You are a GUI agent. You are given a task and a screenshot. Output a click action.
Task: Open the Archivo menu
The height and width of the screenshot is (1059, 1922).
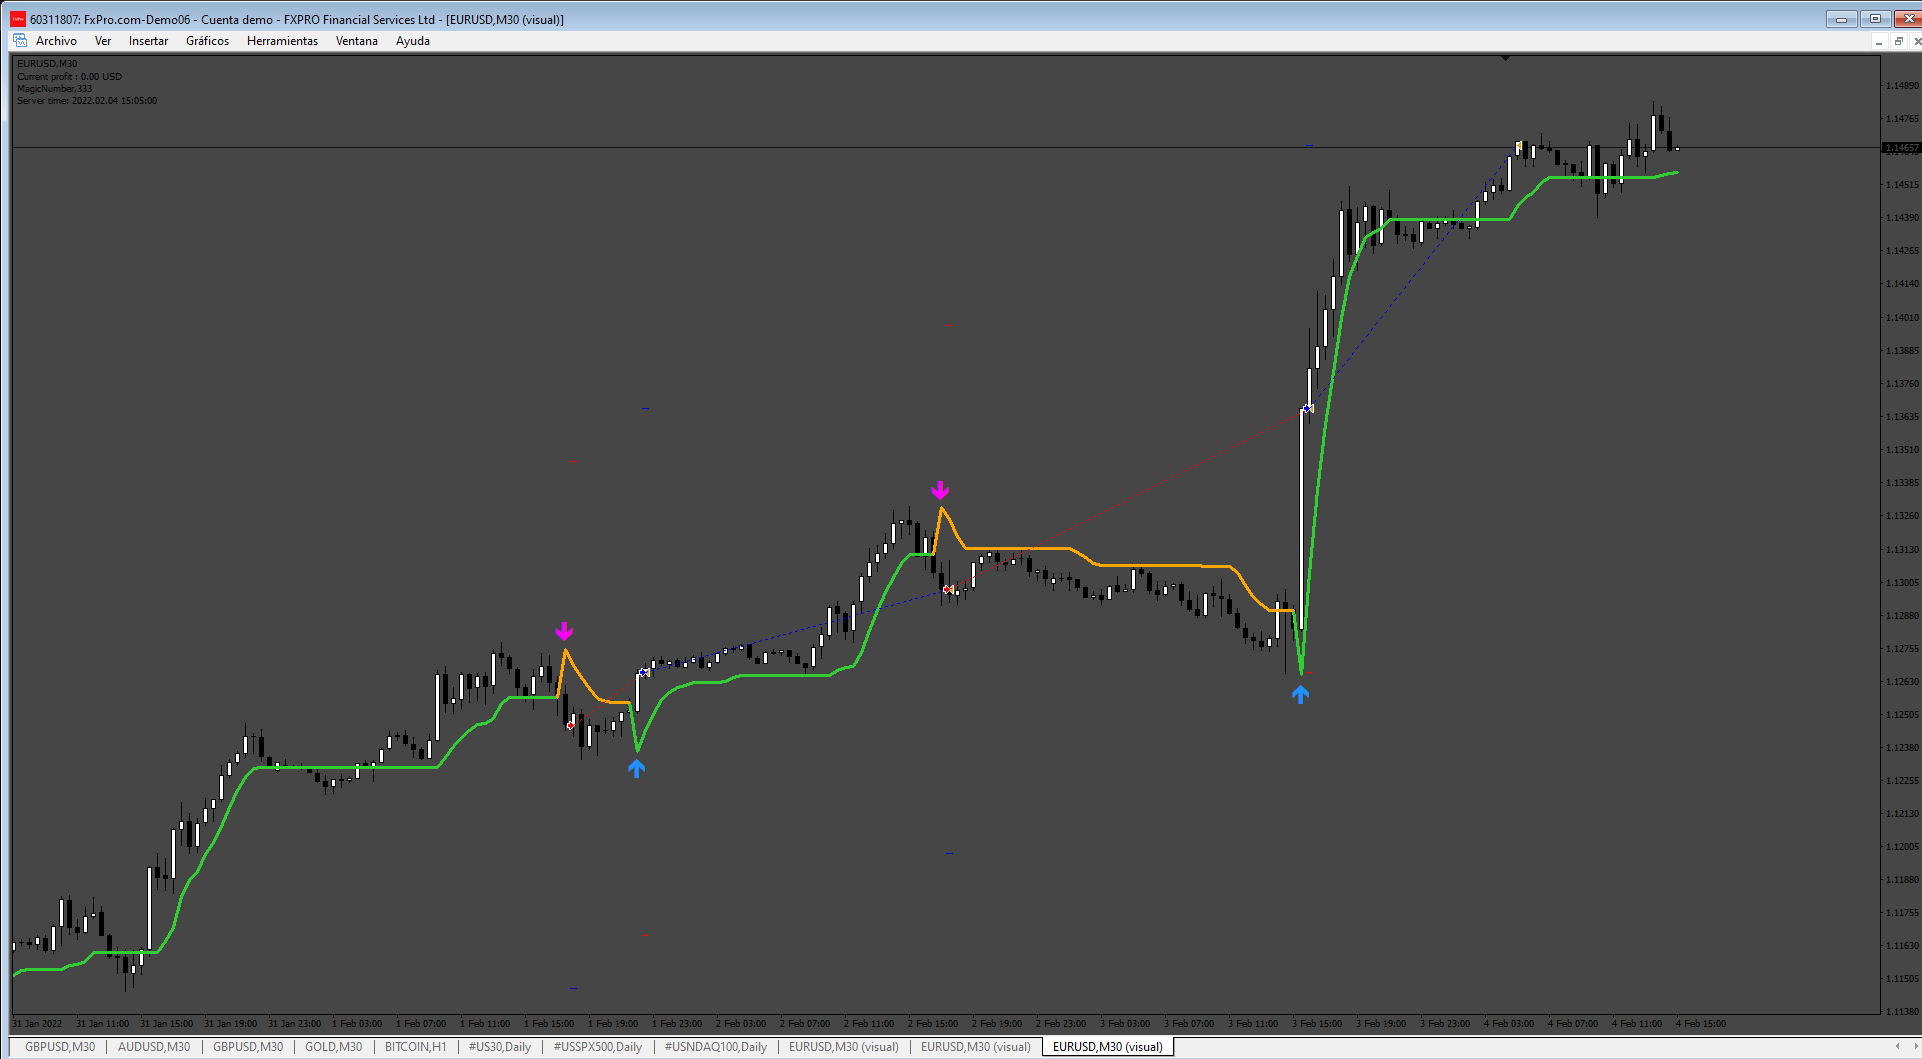56,41
